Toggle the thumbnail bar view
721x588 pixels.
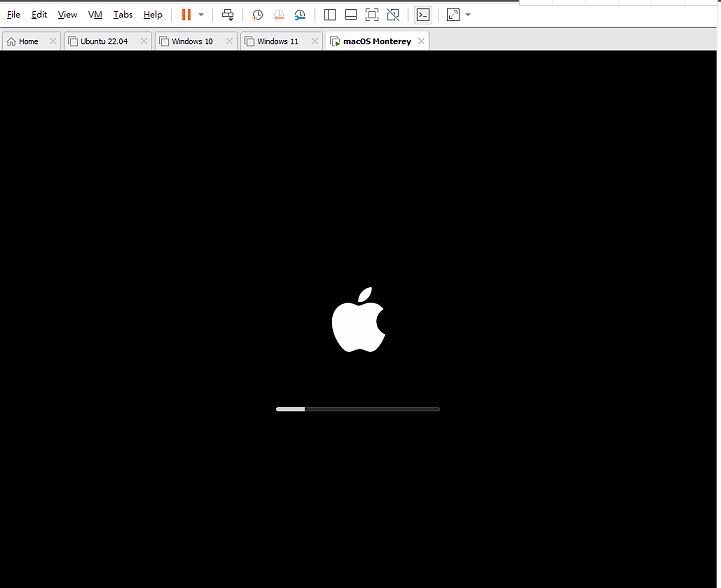[351, 15]
